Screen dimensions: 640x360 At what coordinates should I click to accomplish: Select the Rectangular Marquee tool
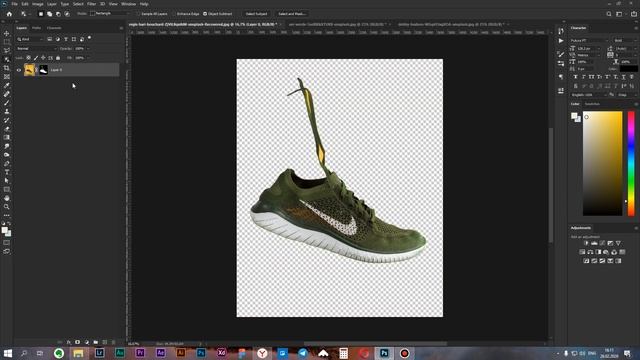7,42
